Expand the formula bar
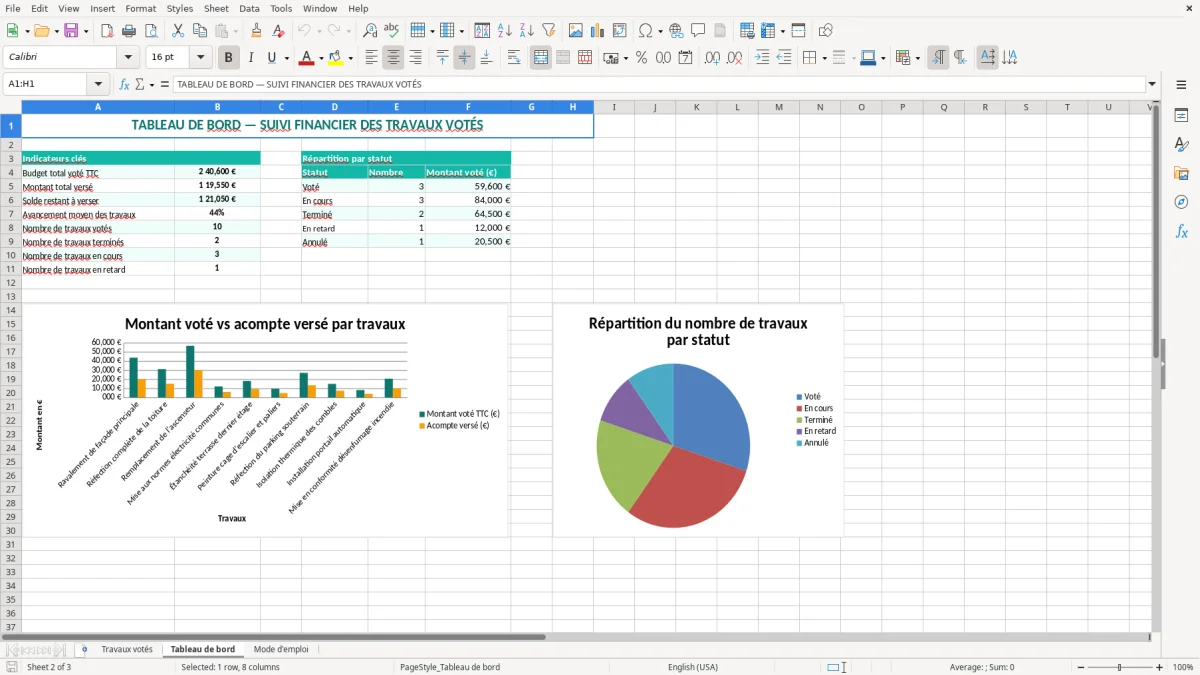The width and height of the screenshot is (1200, 675). point(1152,84)
